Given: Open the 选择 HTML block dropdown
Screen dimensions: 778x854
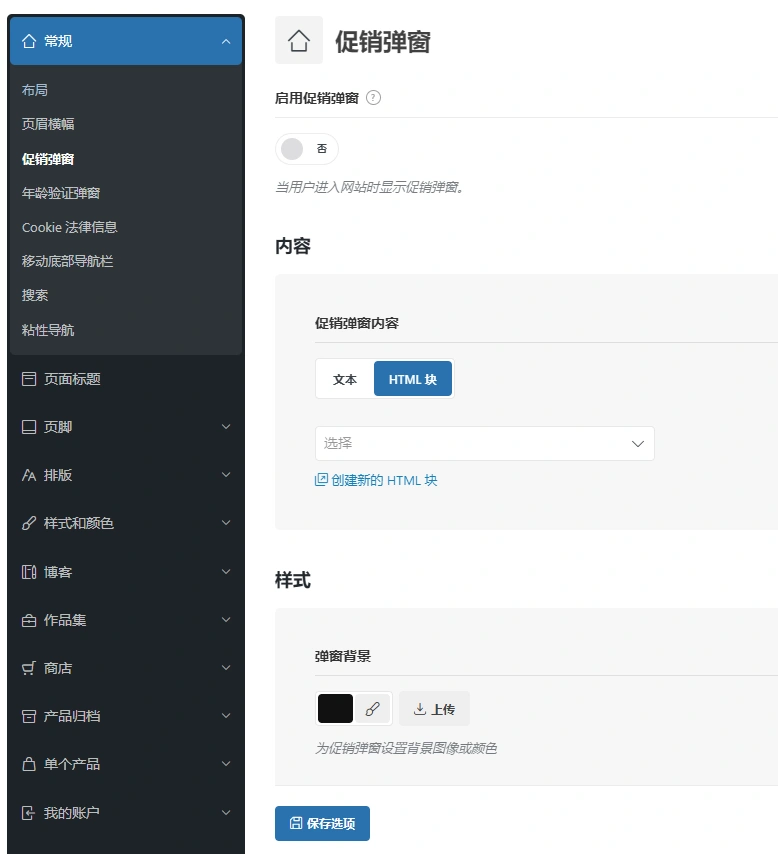Looking at the screenshot, I should (x=484, y=443).
